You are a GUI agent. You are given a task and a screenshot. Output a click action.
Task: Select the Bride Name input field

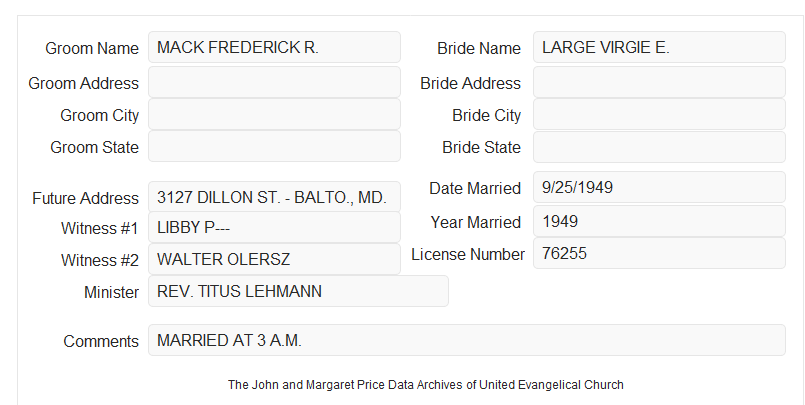click(659, 47)
